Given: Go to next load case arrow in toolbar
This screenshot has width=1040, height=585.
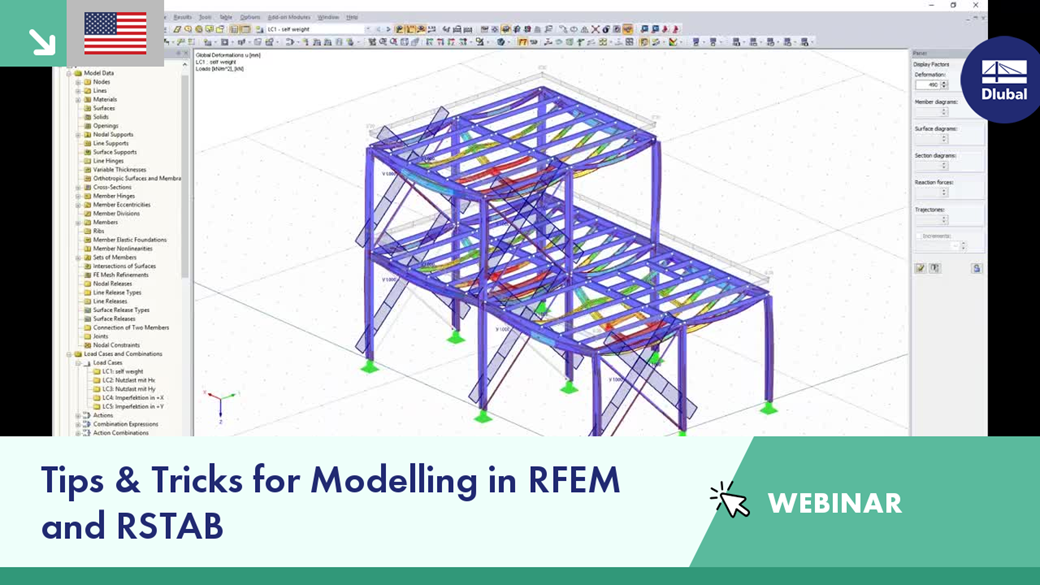Looking at the screenshot, I should 388,29.
